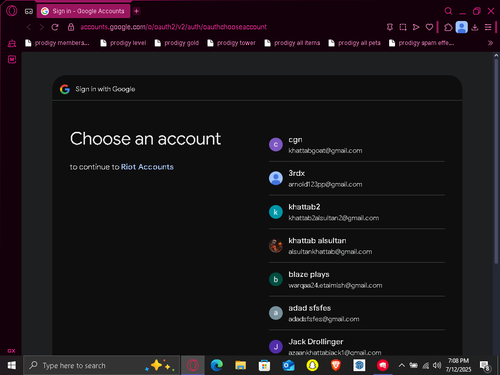
Task: Reload the page
Action: [x=55, y=27]
